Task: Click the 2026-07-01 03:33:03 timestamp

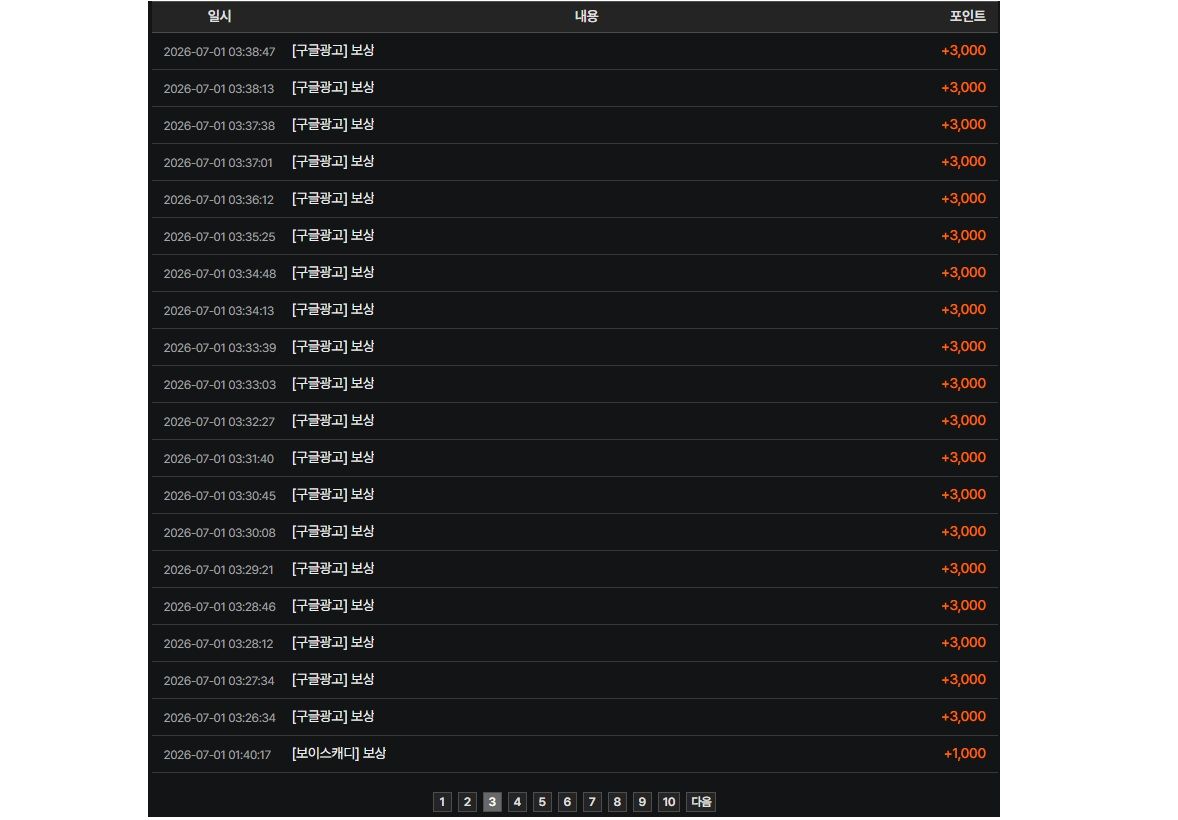Action: (x=219, y=385)
